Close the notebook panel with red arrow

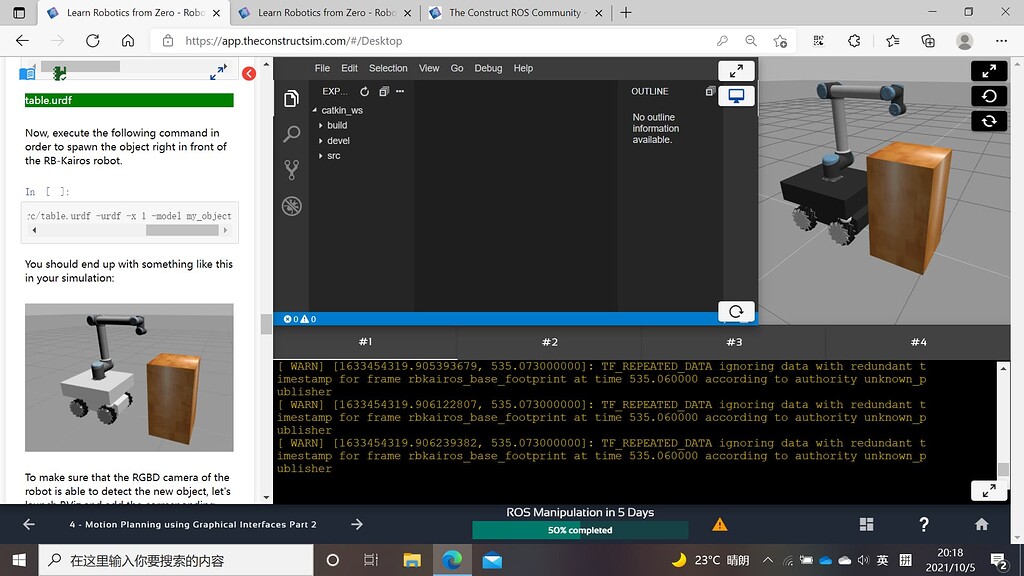pos(249,74)
